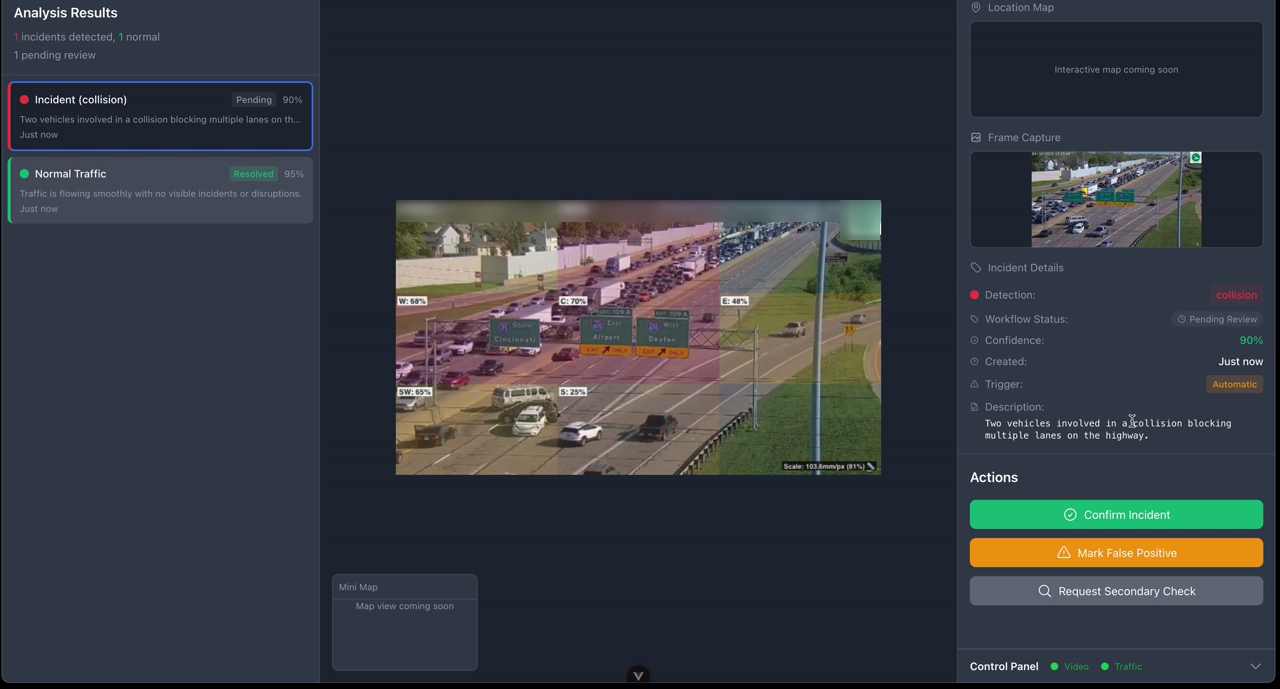The height and width of the screenshot is (689, 1280).
Task: Click the Resolved badge on Normal Traffic
Action: point(253,174)
